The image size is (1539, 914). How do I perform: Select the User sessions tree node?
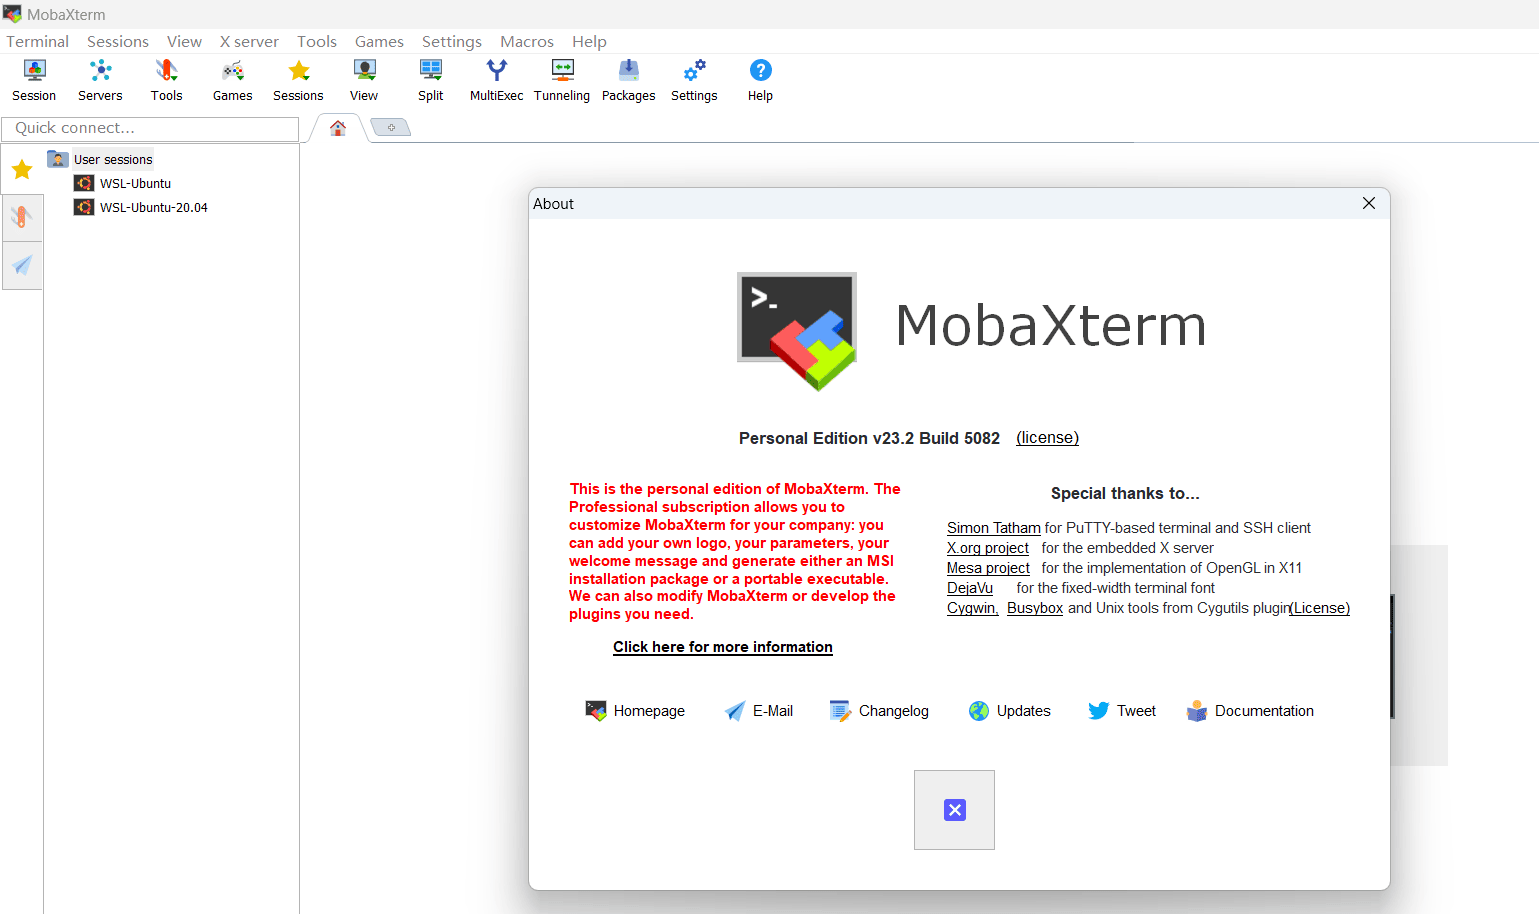(113, 159)
